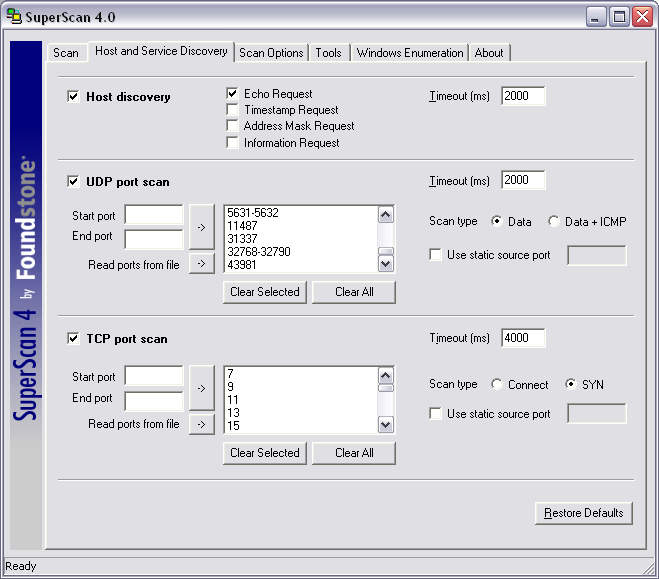This screenshot has height=579, width=659.
Task: Toggle the TCP port scan checkbox
Action: [73, 338]
